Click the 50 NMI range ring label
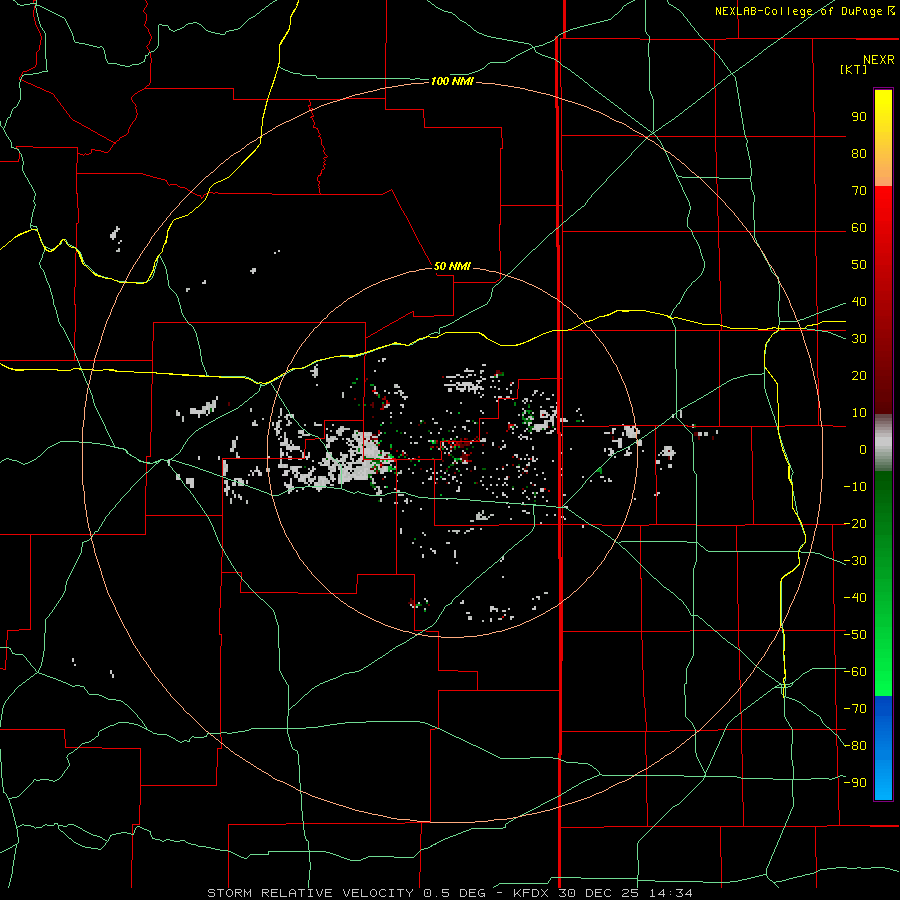 click(452, 266)
